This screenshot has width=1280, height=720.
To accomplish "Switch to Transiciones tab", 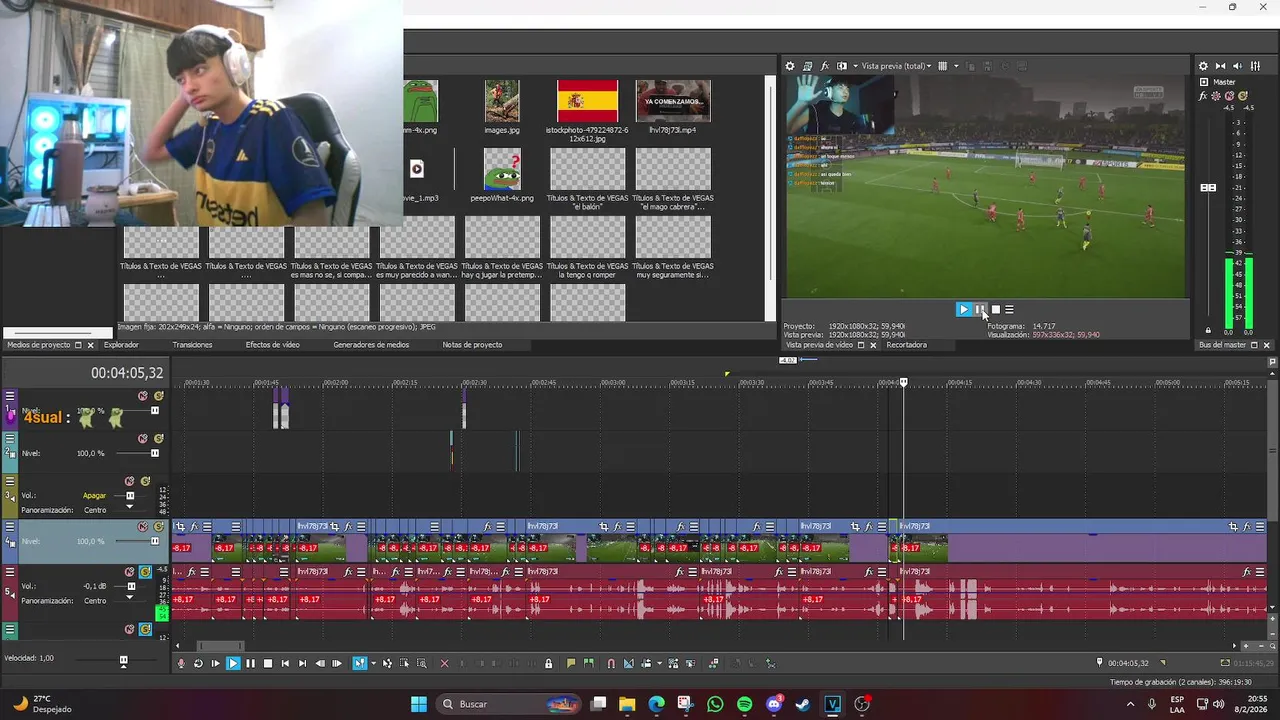I will 192,345.
